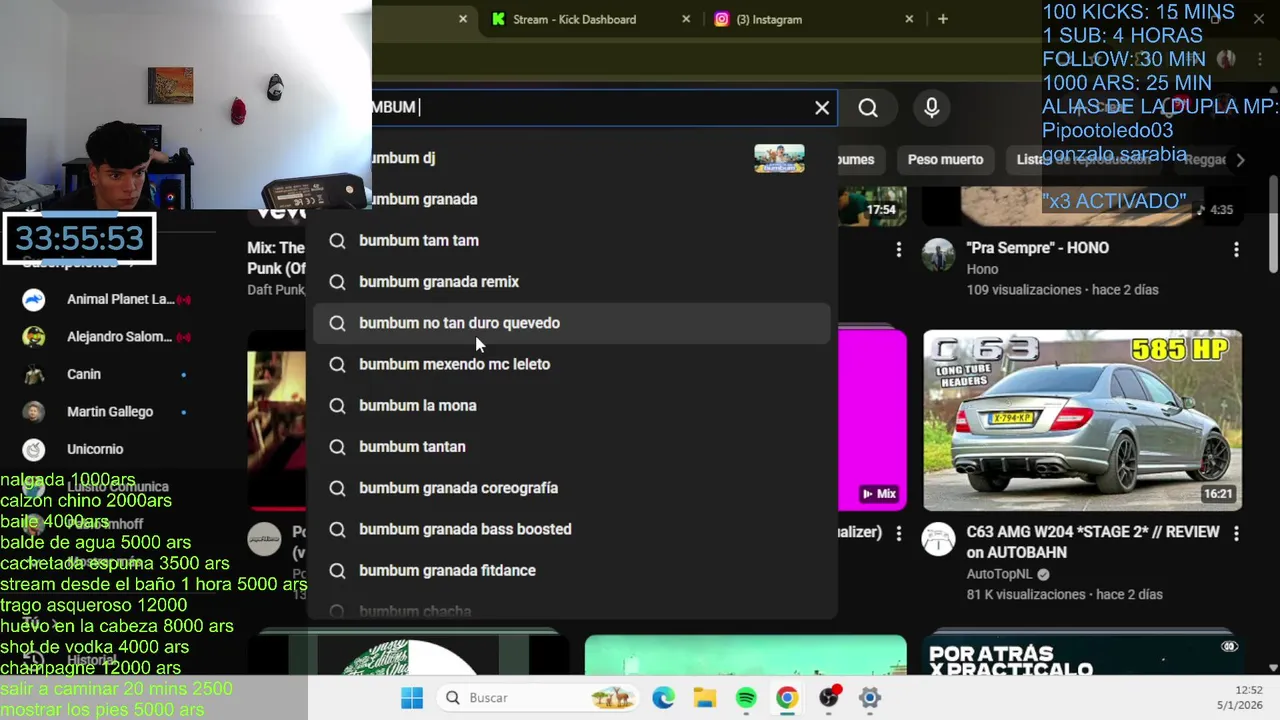The width and height of the screenshot is (1280, 720).
Task: Open the thumbnail next to "bumbum dj"
Action: [x=779, y=158]
